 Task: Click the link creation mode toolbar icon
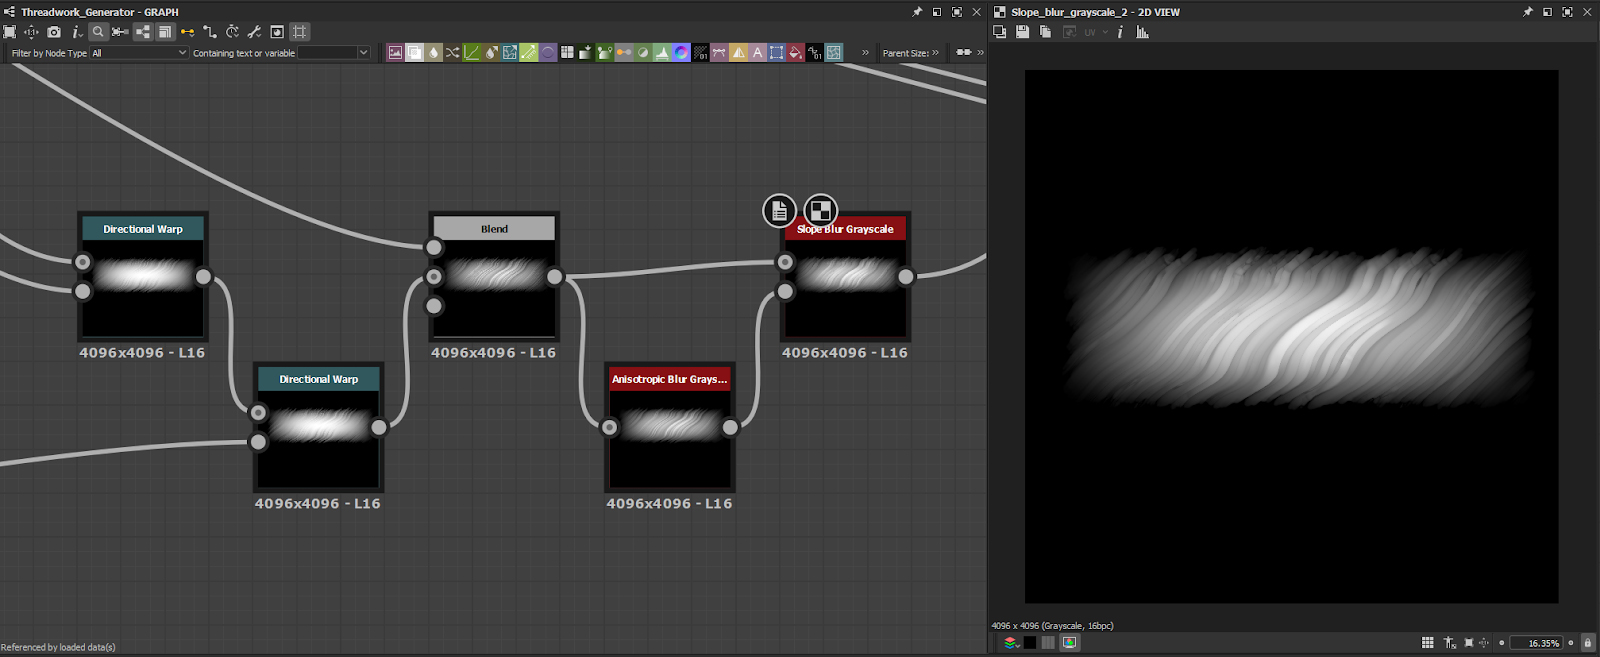(x=963, y=52)
